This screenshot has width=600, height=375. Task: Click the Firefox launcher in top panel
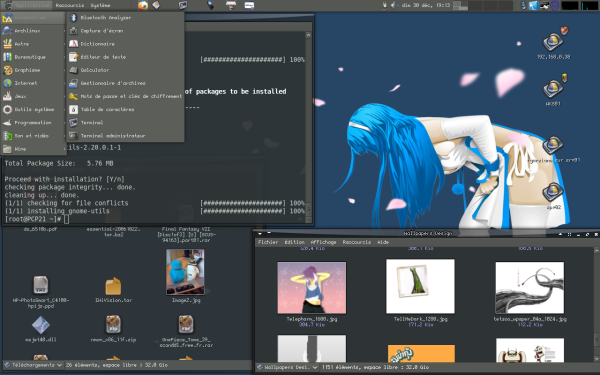point(143,5)
